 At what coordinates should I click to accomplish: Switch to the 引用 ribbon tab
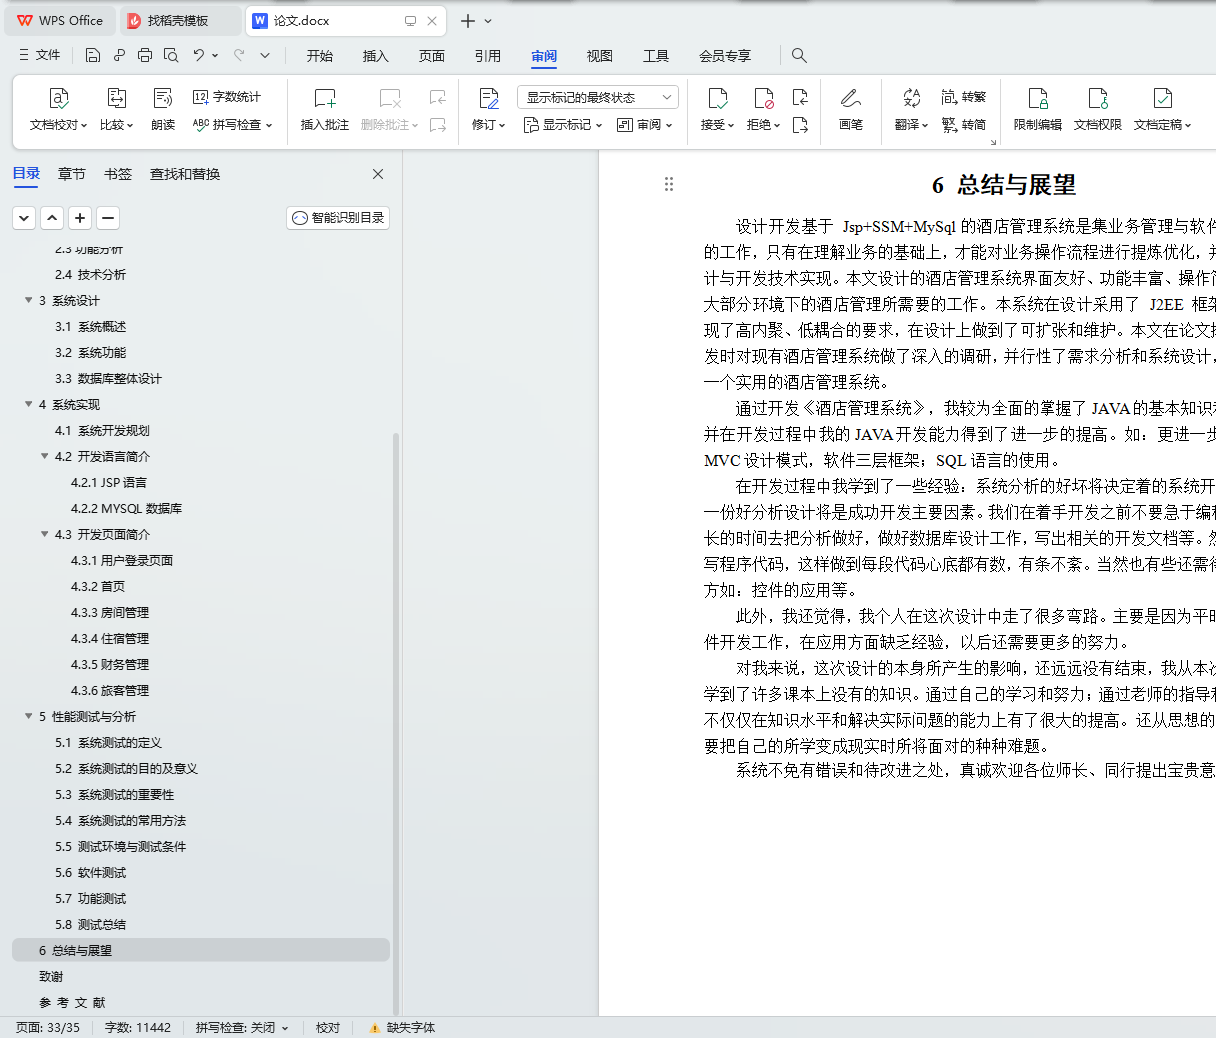coord(488,56)
